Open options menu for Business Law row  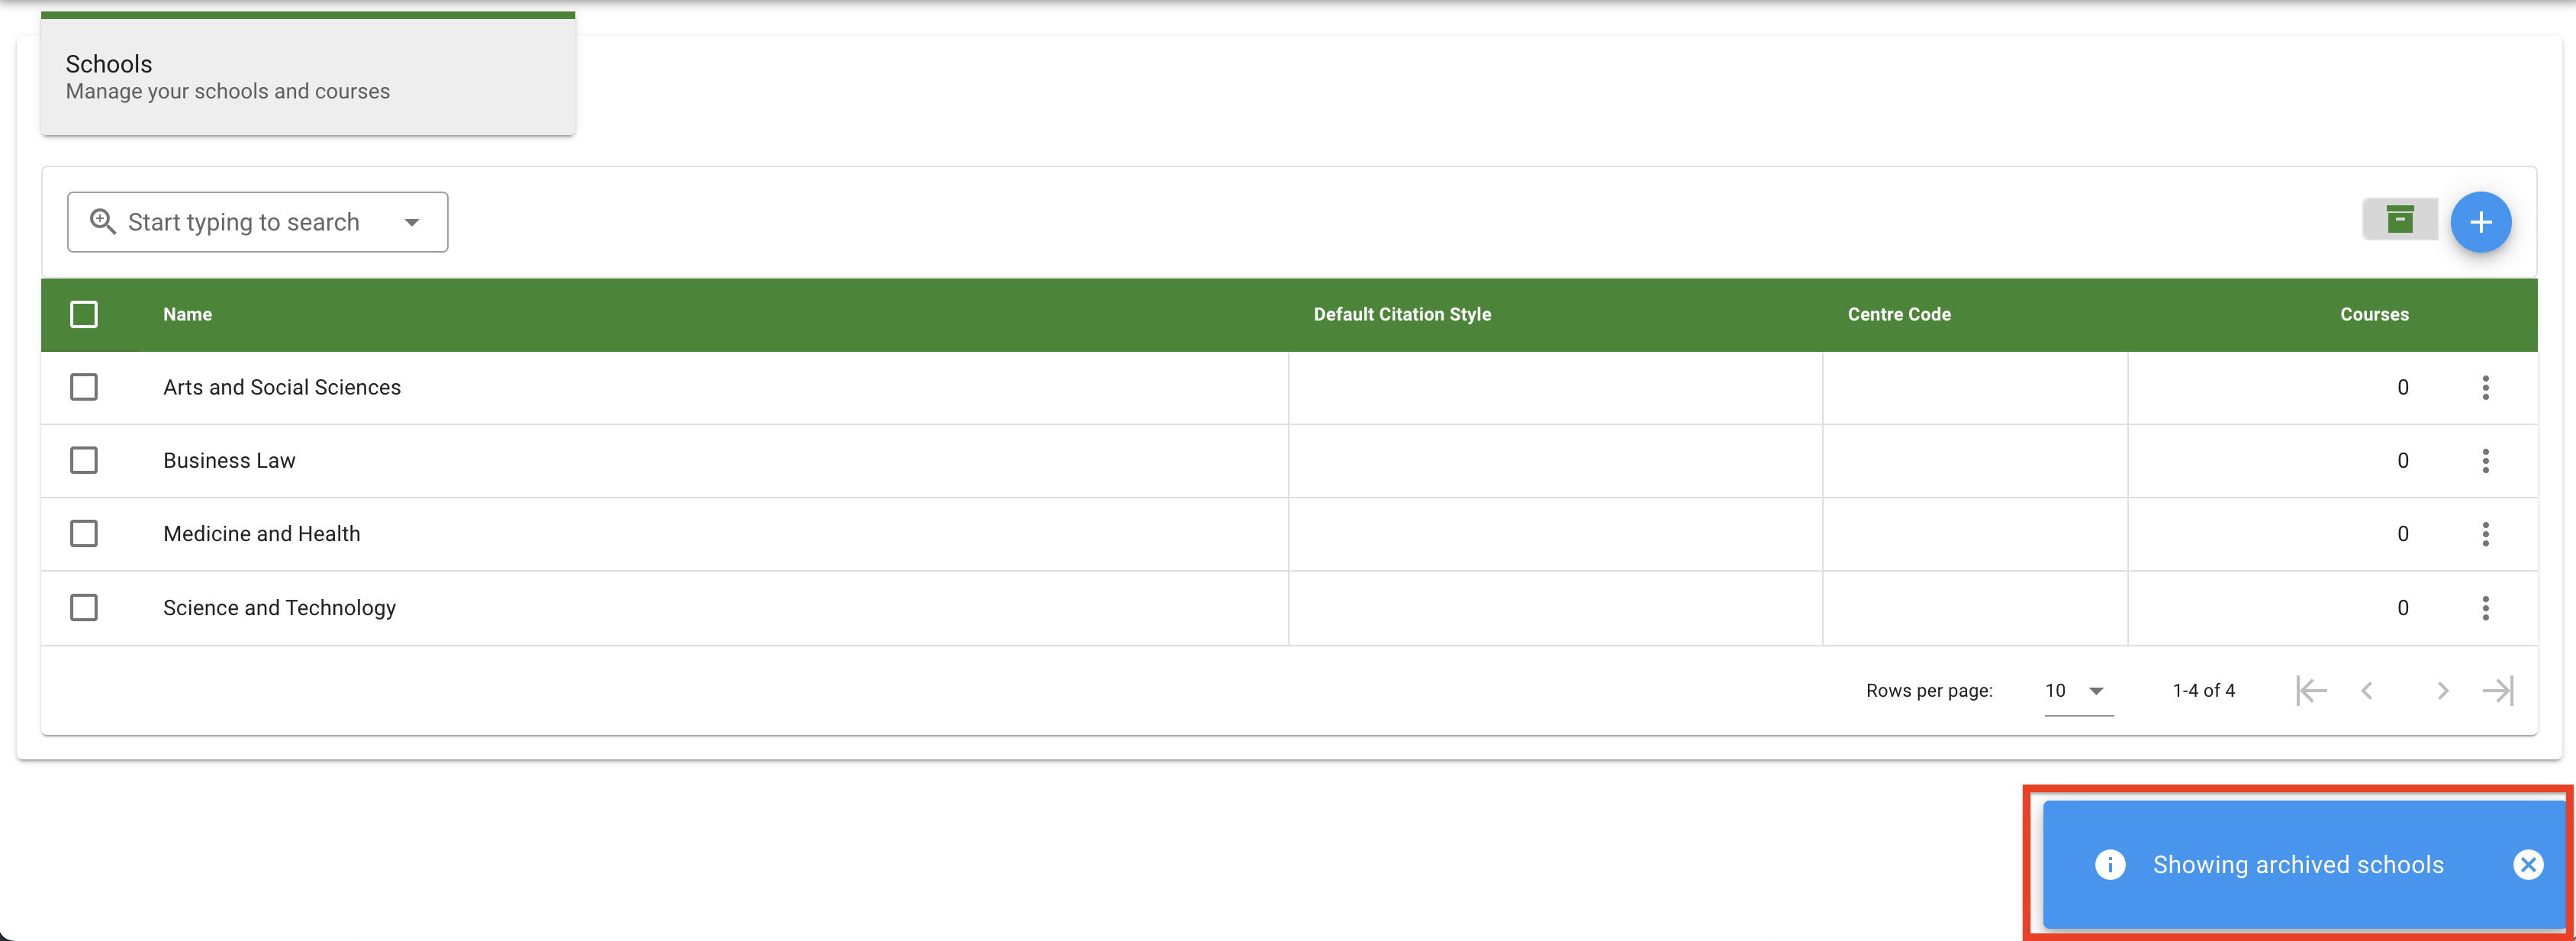(2485, 460)
